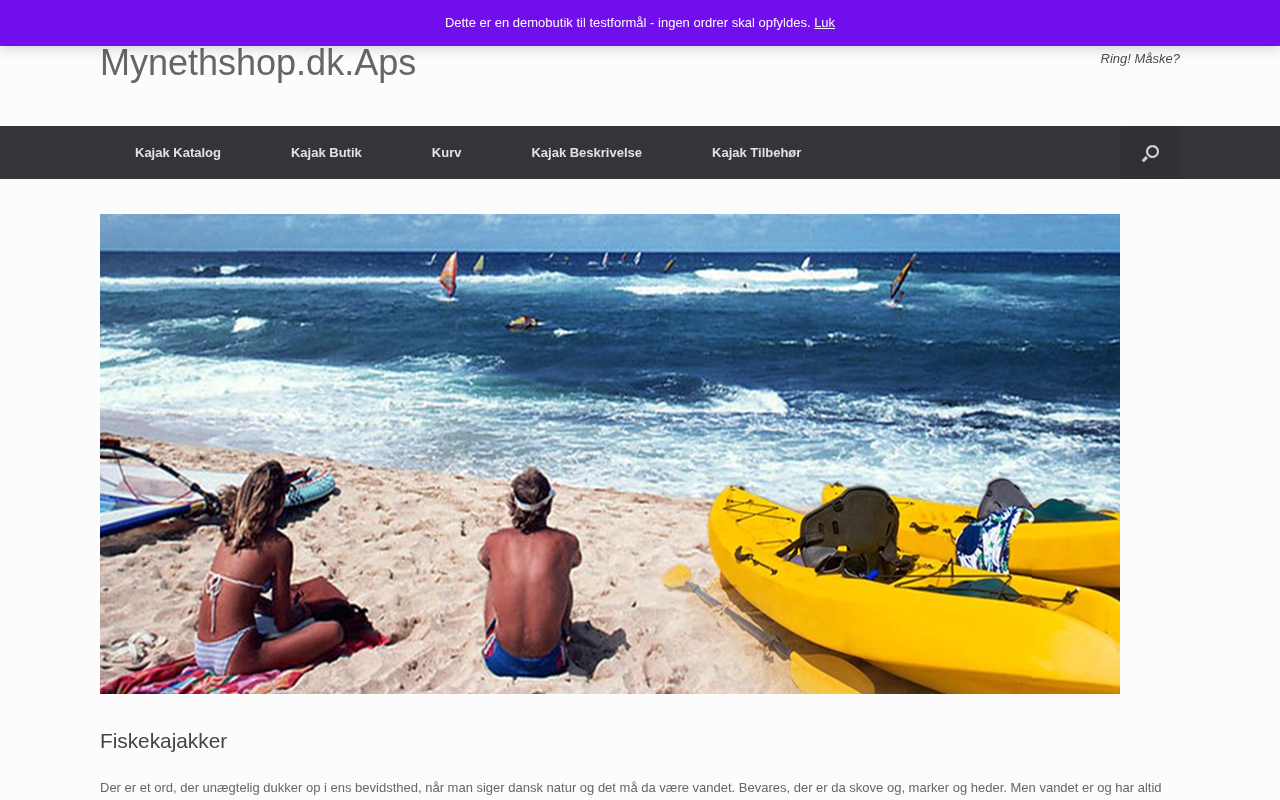Click the Mynethshop.dk.Aps site title
1280x800 pixels.
click(x=258, y=63)
